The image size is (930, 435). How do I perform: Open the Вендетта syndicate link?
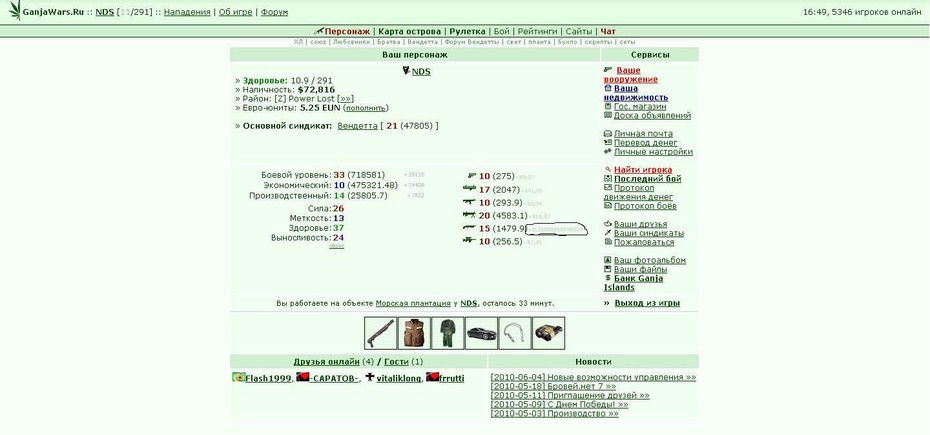[357, 126]
